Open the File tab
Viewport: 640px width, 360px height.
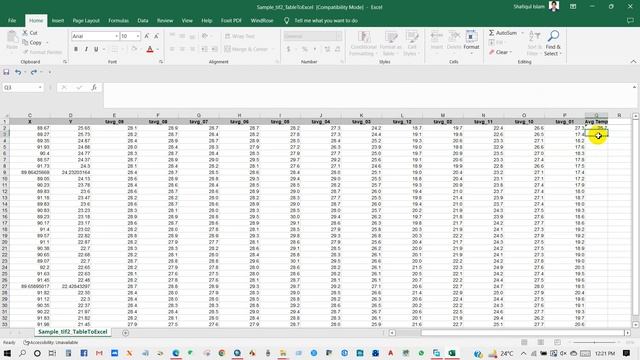tap(12, 20)
